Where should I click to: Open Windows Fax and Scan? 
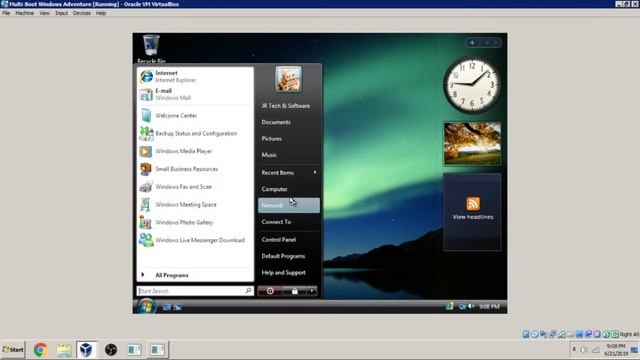click(x=195, y=187)
